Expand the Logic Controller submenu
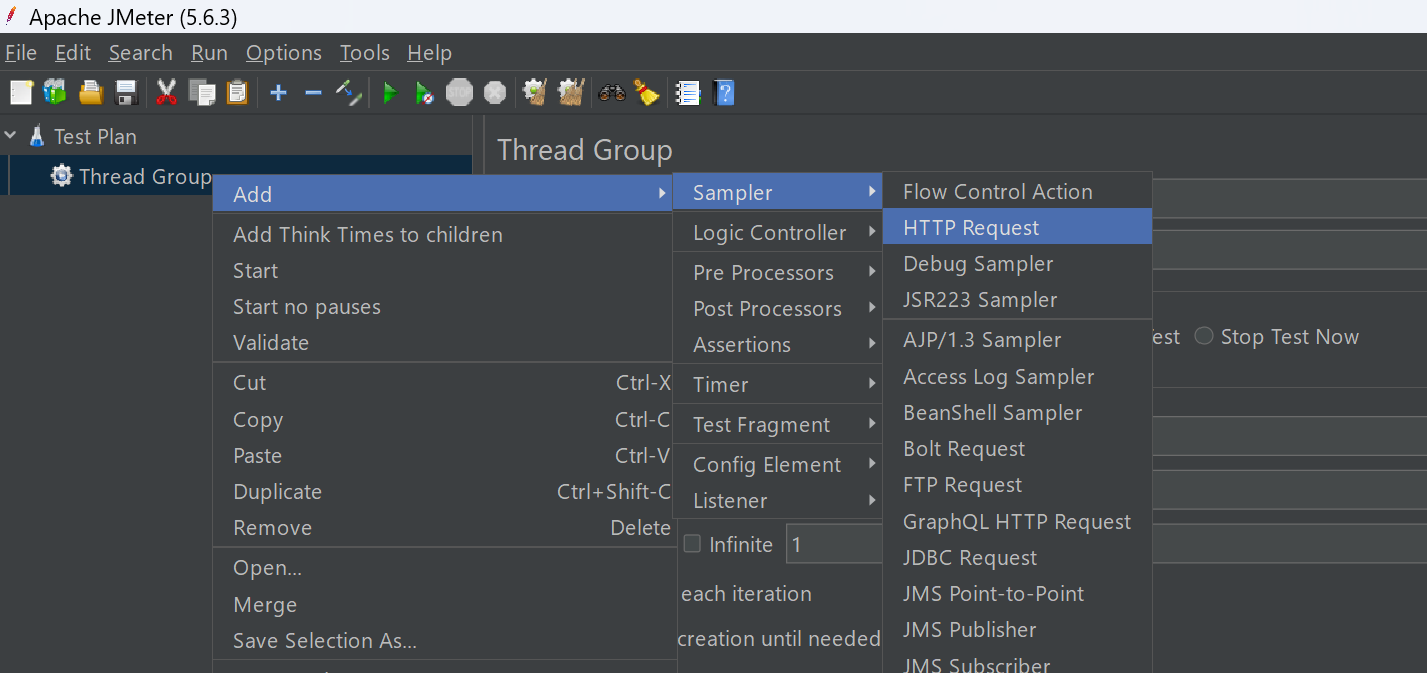 777,233
